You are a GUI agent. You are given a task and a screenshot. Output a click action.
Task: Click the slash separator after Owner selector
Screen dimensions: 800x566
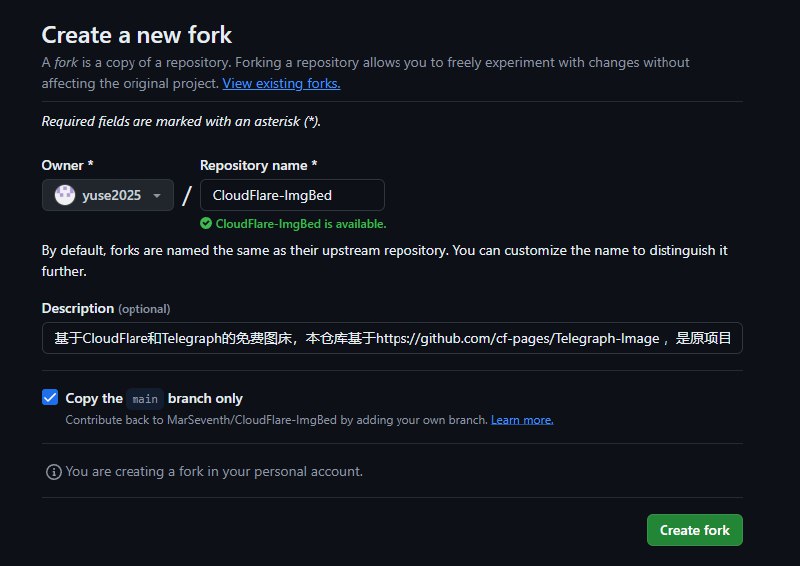pyautogui.click(x=187, y=196)
